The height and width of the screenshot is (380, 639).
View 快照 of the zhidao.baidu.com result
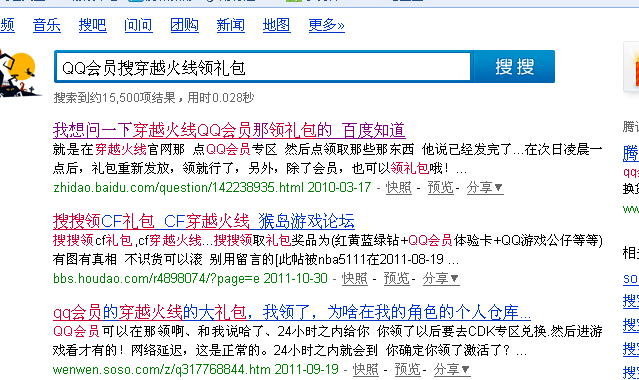point(399,188)
